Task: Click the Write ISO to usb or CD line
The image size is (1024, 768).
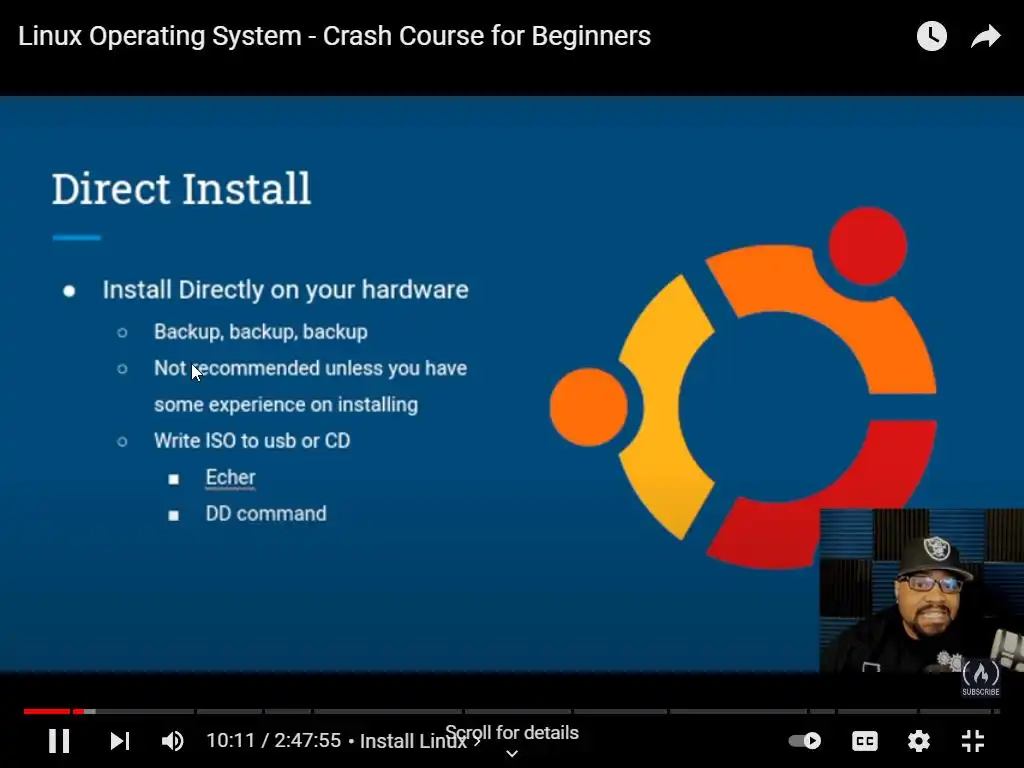Action: [x=252, y=441]
